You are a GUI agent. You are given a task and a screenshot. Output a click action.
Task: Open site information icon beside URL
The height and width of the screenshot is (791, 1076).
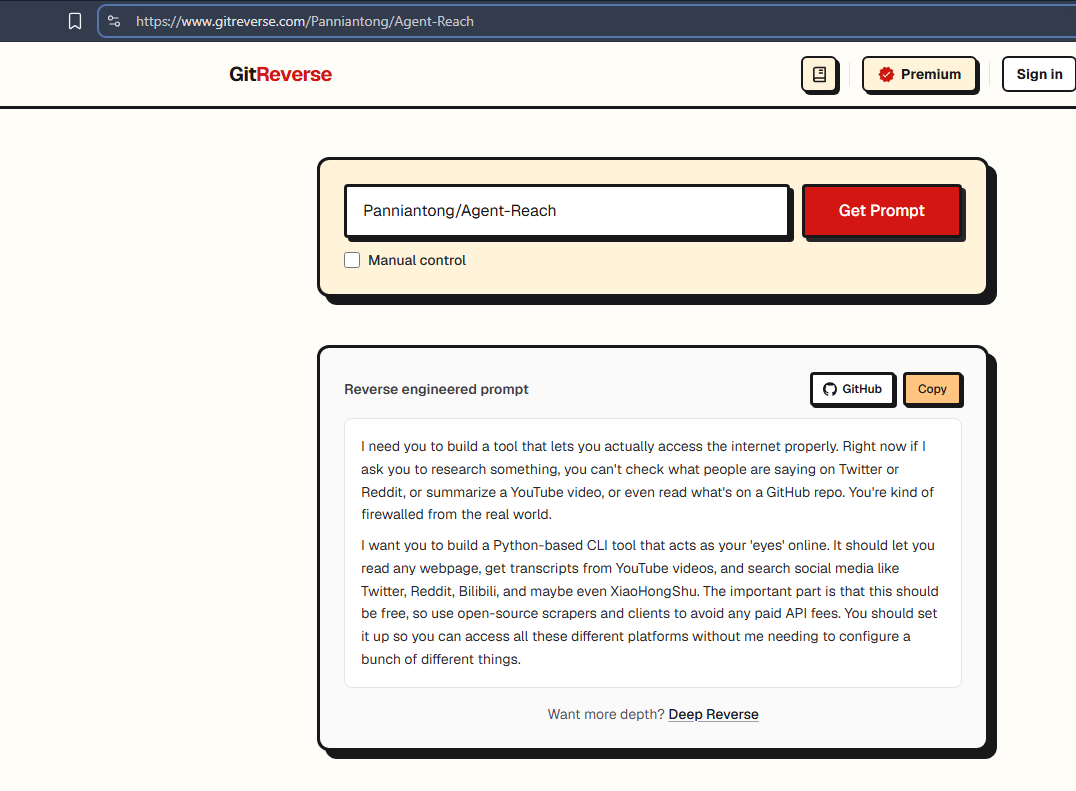[x=115, y=21]
